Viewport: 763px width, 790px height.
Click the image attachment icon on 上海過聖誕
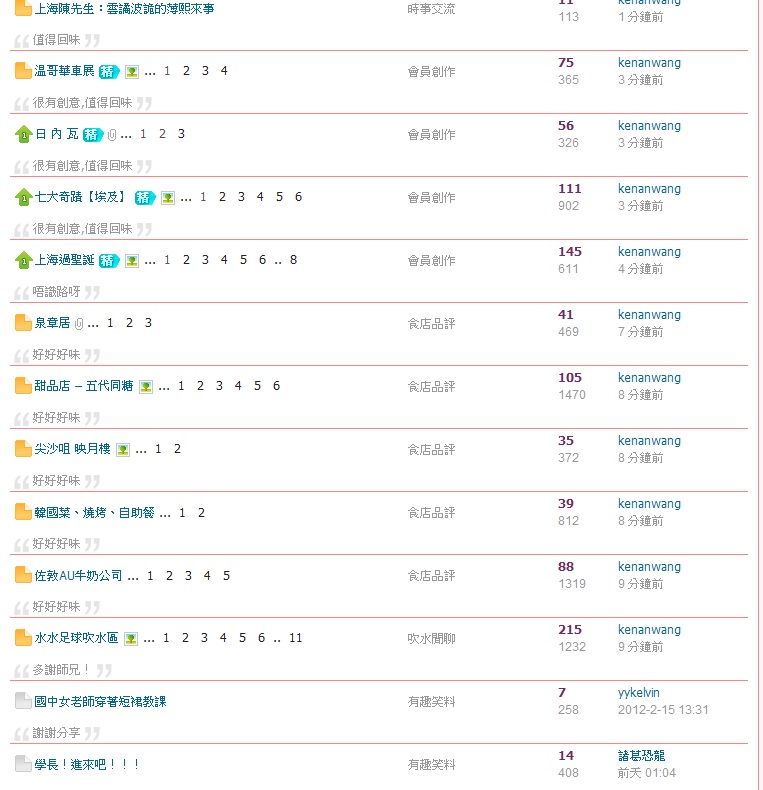coord(132,260)
